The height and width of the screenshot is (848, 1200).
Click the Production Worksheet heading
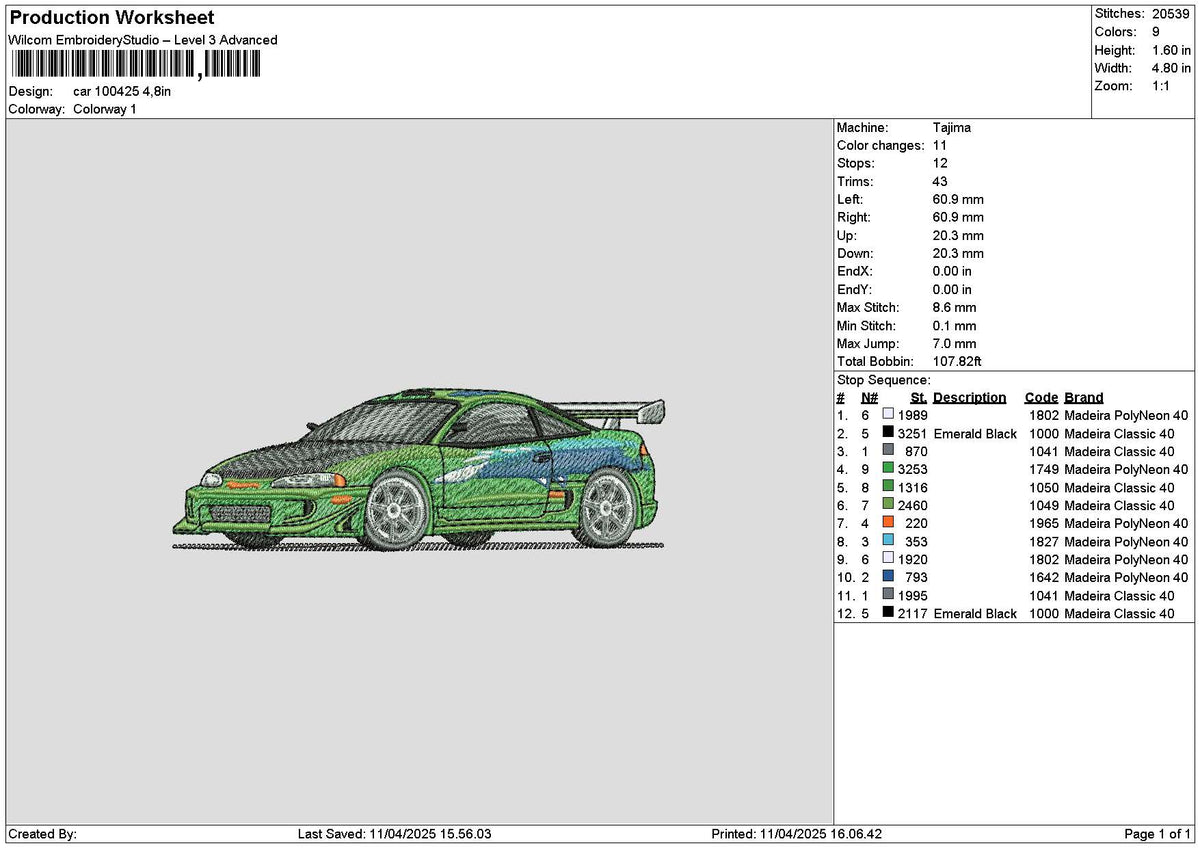[x=112, y=18]
